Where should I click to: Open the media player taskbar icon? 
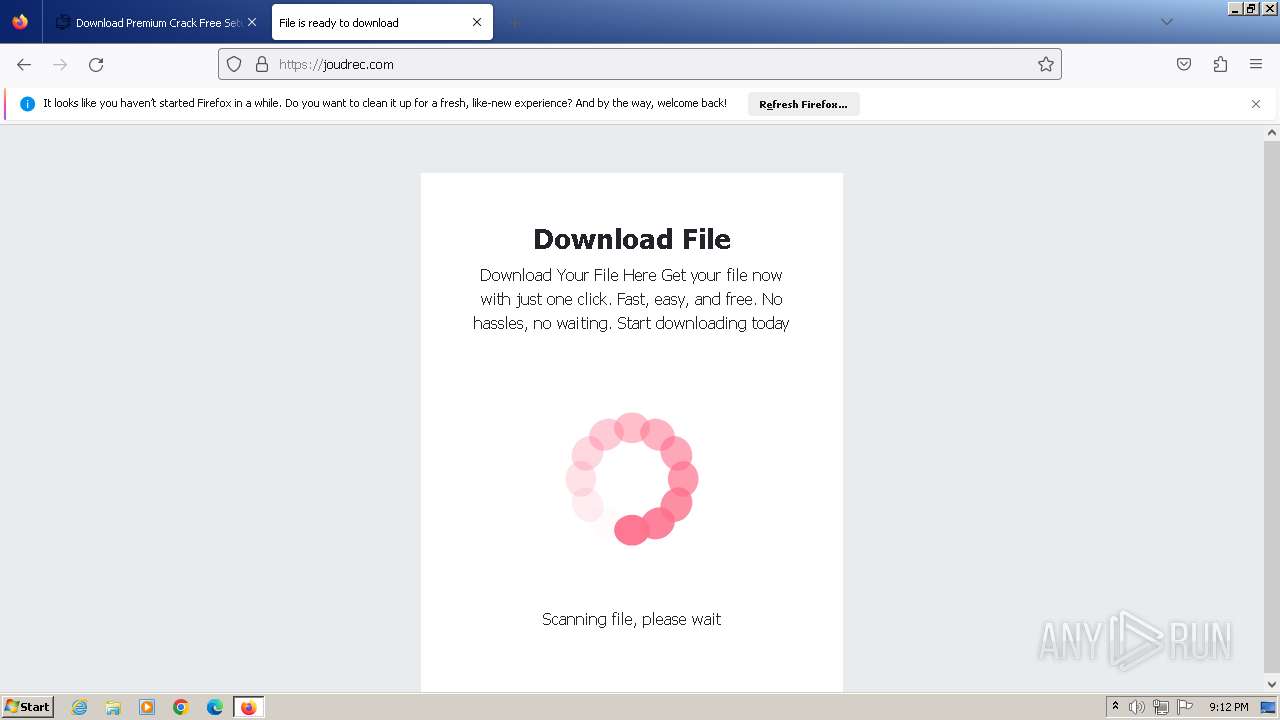pyautogui.click(x=147, y=707)
